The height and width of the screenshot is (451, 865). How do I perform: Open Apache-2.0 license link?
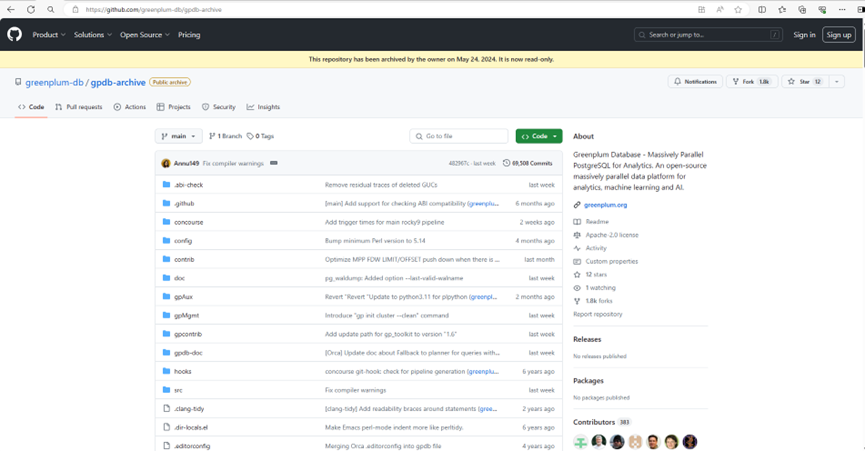(x=612, y=235)
